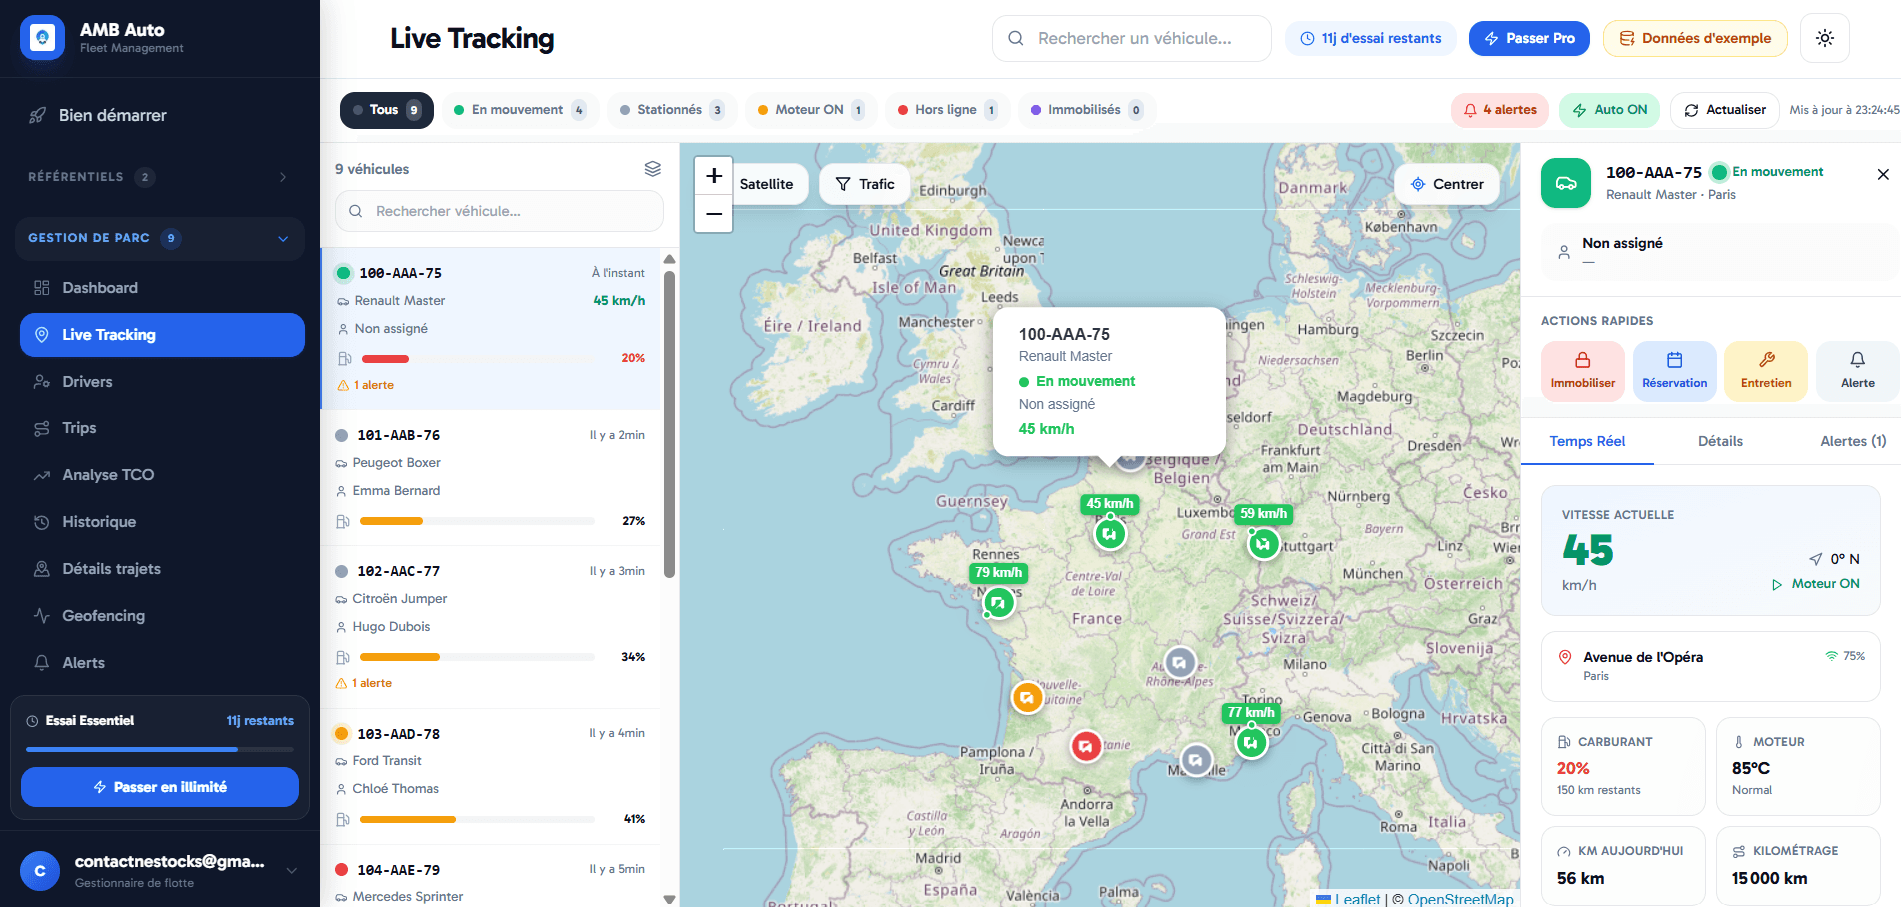Click the 45 km/h vehicle marker
The width and height of the screenshot is (1901, 907).
tap(1110, 534)
